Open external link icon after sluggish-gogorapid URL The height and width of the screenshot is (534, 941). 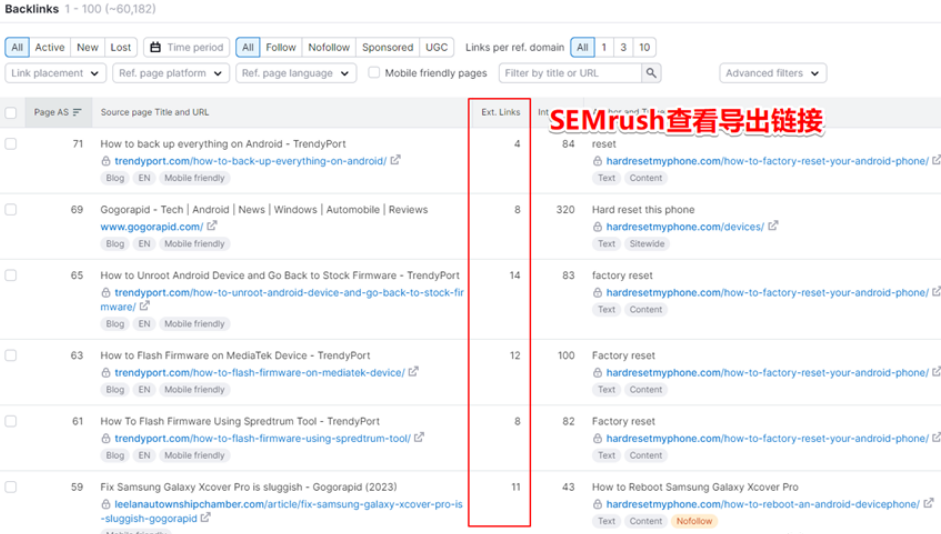point(205,517)
